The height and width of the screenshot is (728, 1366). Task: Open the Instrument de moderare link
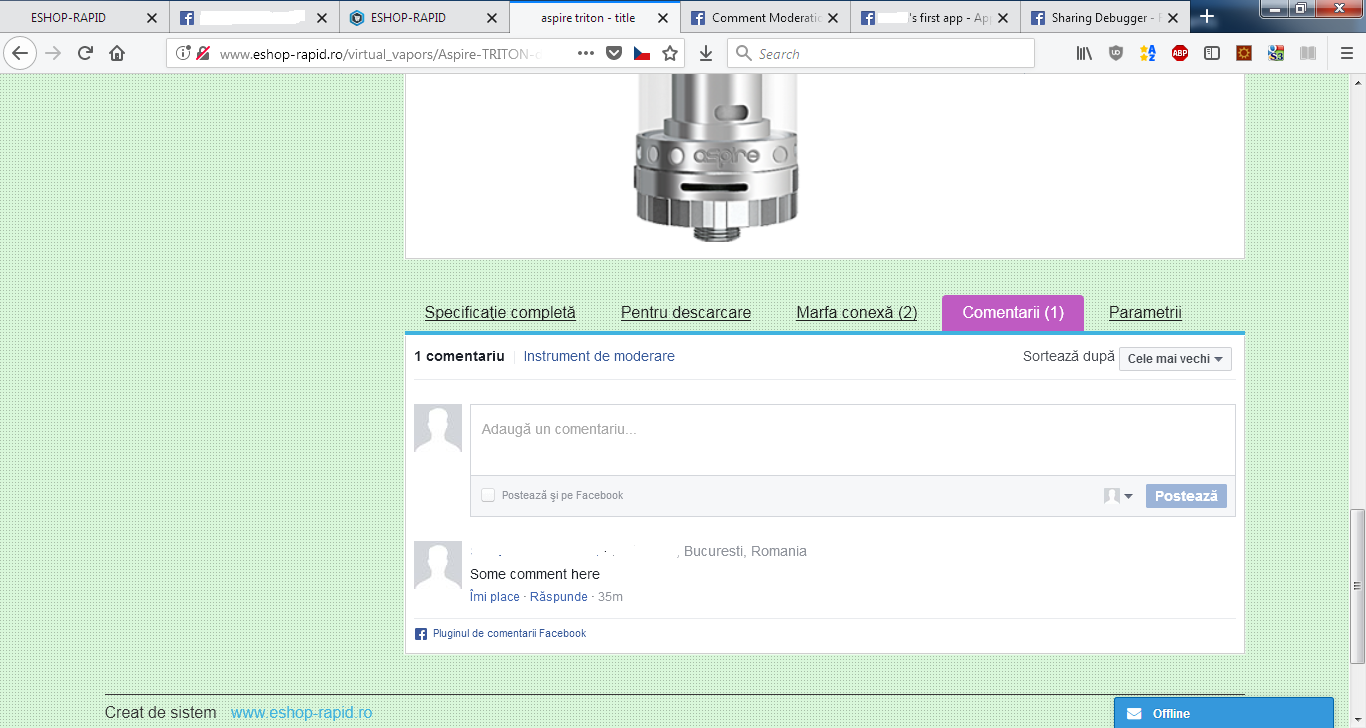coord(599,356)
